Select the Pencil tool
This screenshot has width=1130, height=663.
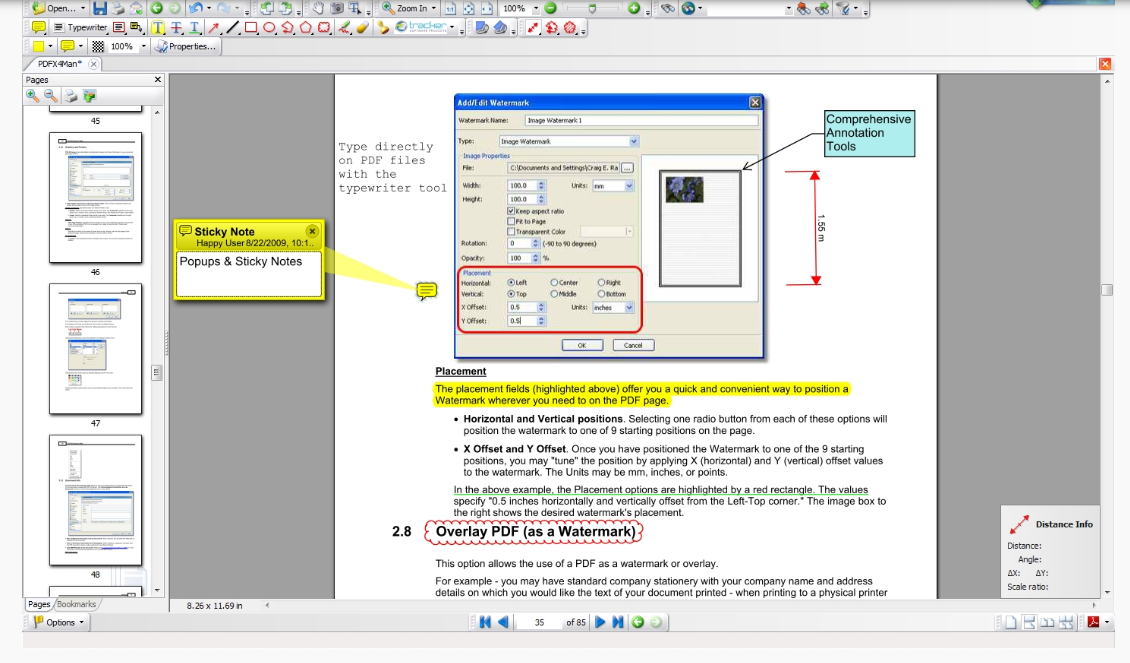click(344, 27)
